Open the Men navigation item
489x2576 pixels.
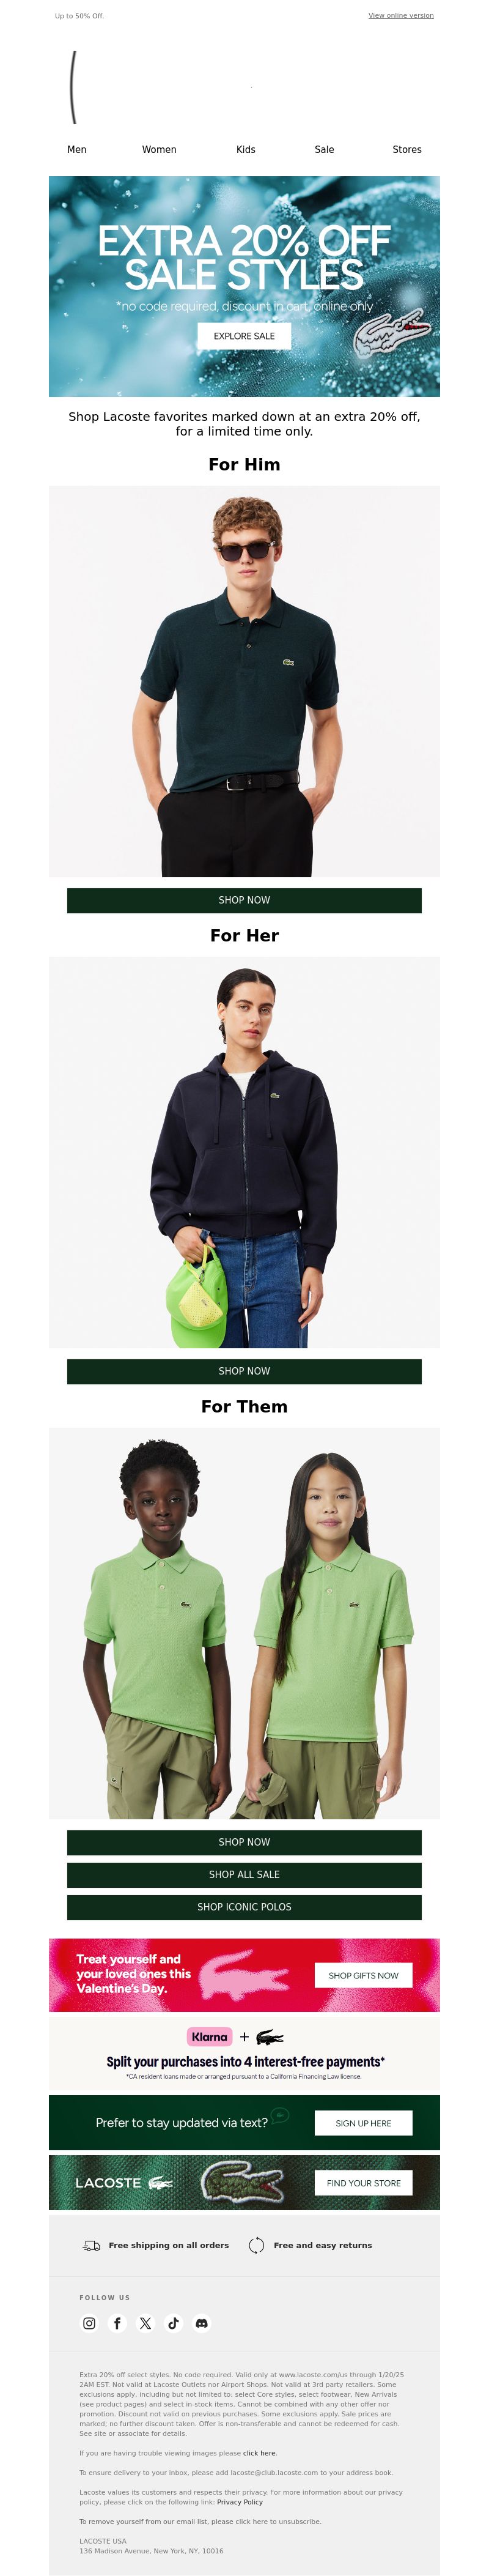tap(77, 149)
